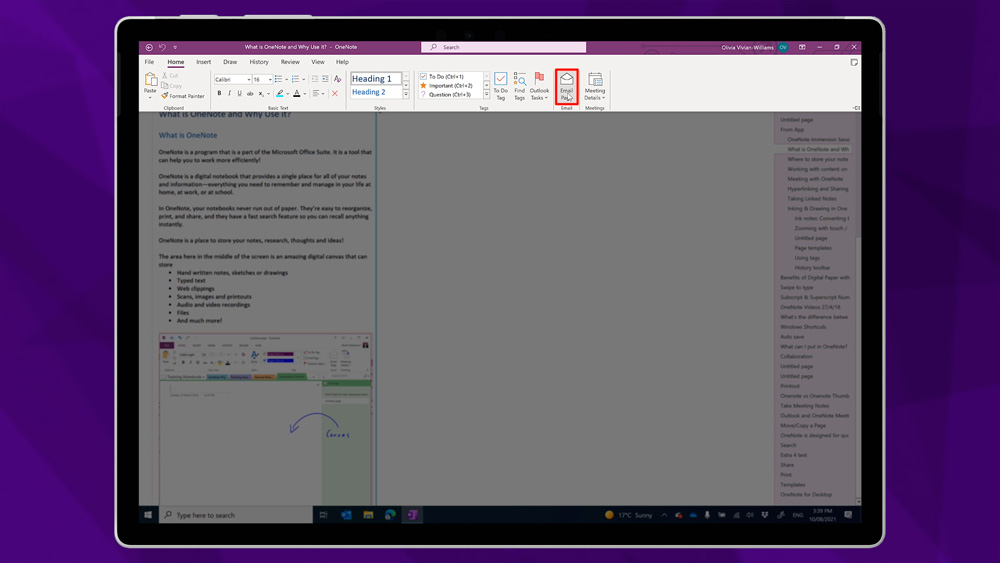Click the embedded OneNote screenshot image
1000x563 pixels.
[x=265, y=419]
